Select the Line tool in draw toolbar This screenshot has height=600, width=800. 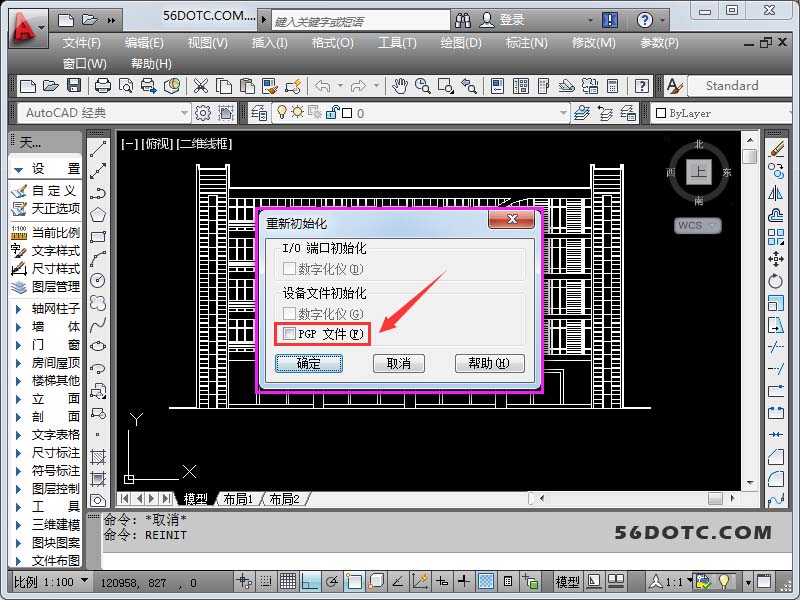click(x=98, y=149)
